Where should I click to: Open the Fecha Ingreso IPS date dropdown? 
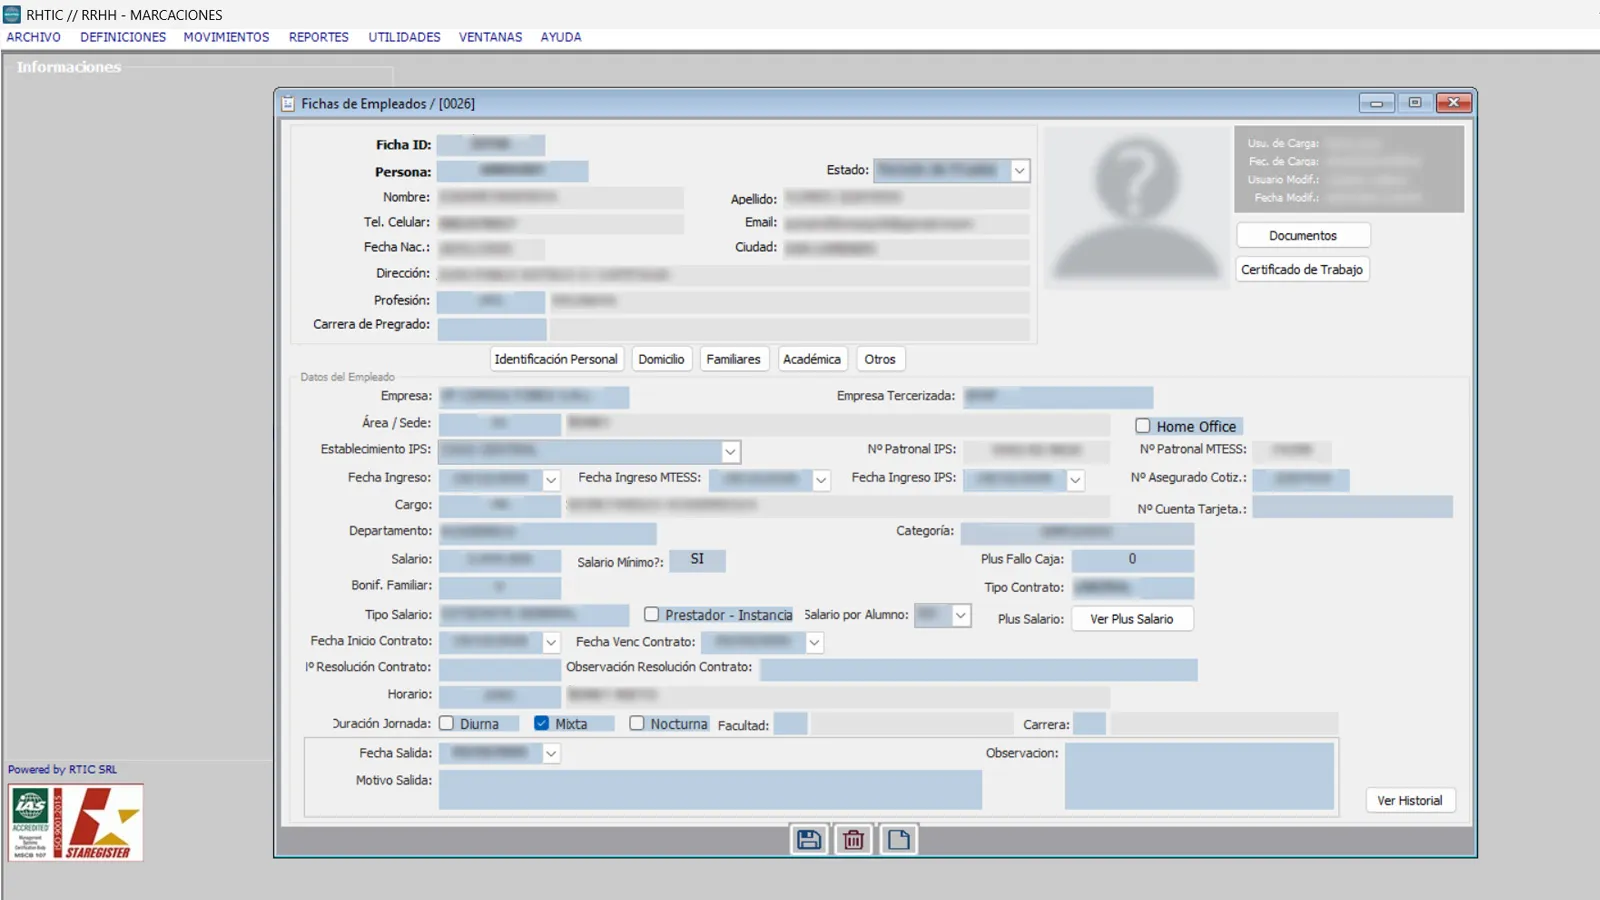click(x=1075, y=480)
